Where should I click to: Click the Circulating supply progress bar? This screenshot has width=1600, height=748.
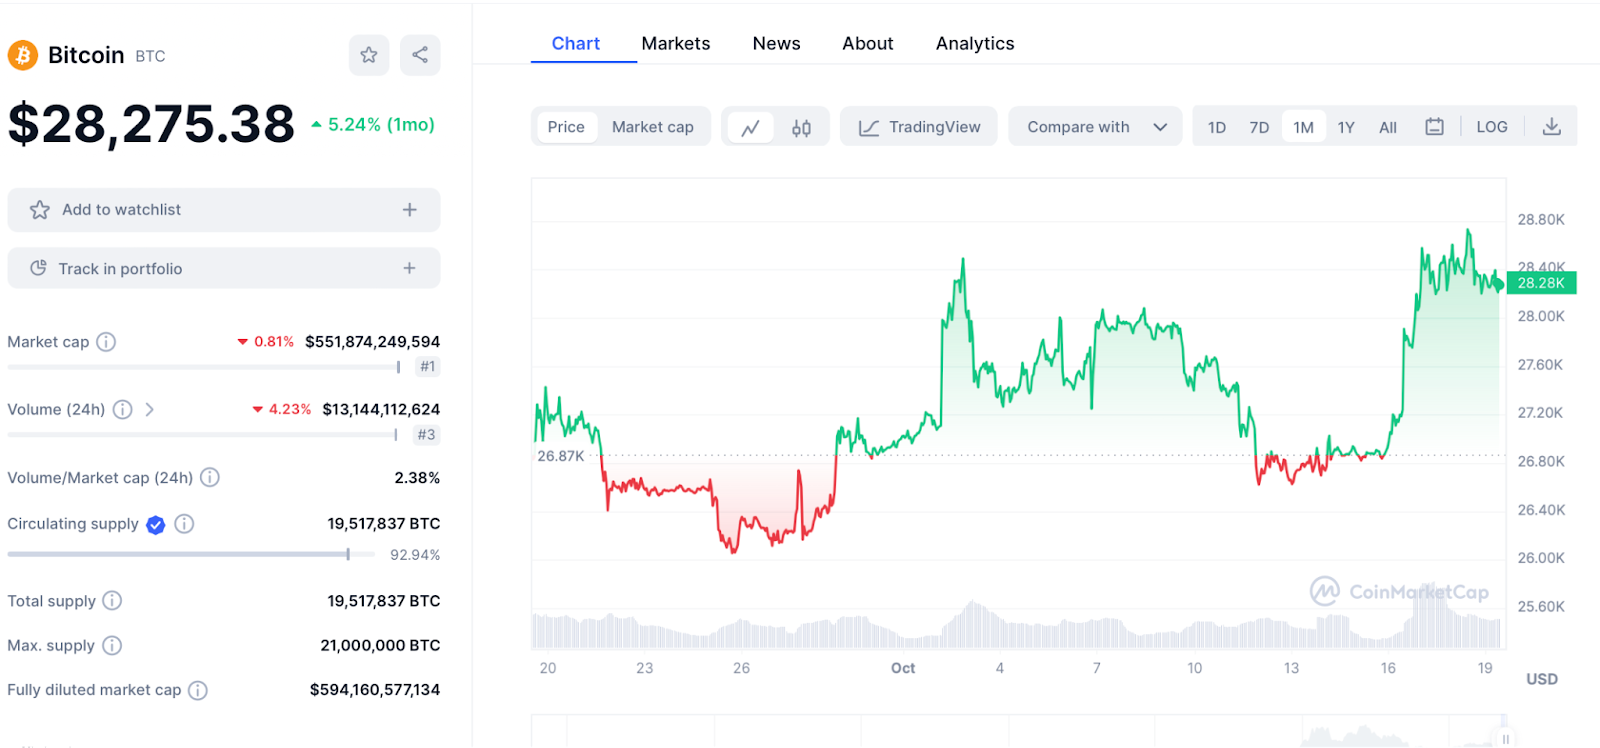pos(191,554)
